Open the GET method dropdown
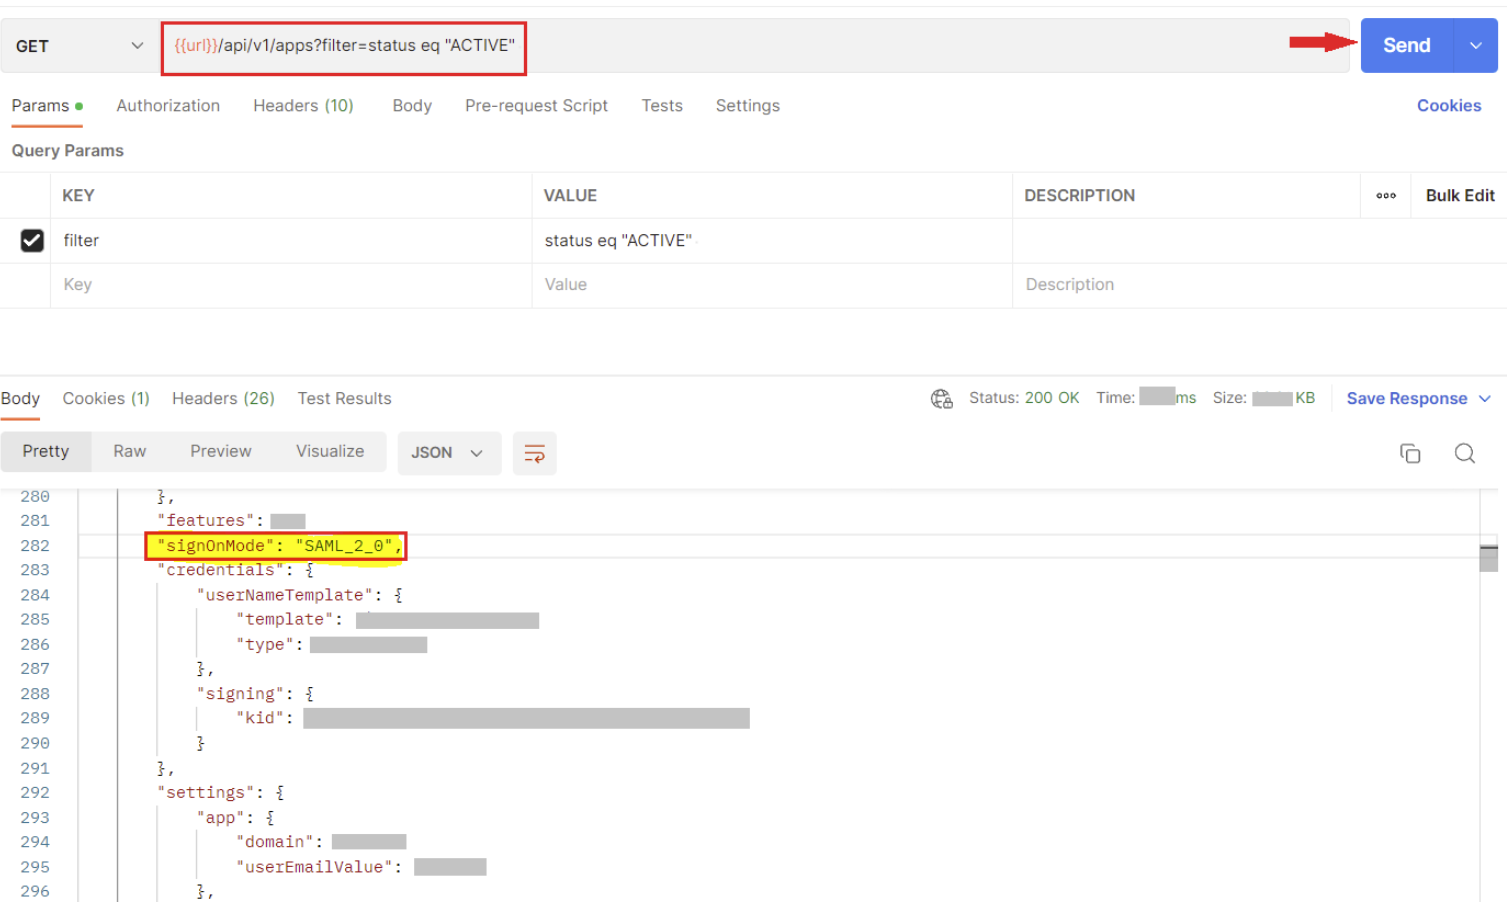Viewport: 1507px width, 902px height. (x=79, y=46)
